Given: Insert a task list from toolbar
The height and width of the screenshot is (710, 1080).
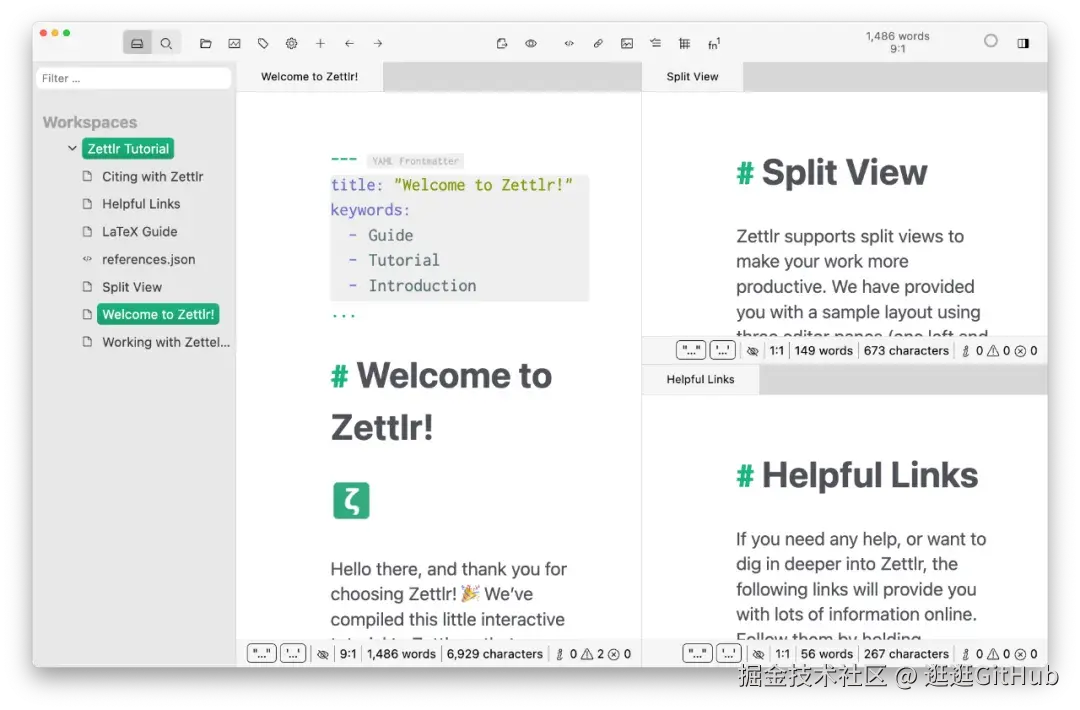Looking at the screenshot, I should click(x=656, y=43).
